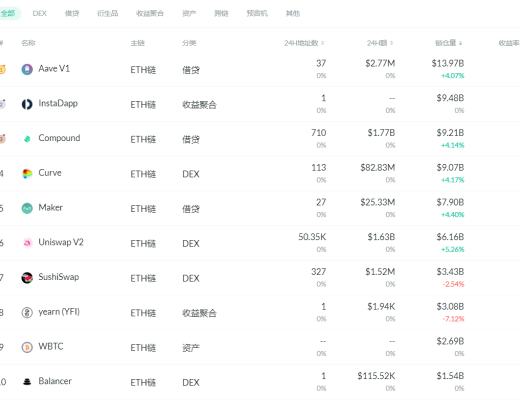Click Compound's $9.21B locked value
This screenshot has width=520, height=400.
coord(450,133)
